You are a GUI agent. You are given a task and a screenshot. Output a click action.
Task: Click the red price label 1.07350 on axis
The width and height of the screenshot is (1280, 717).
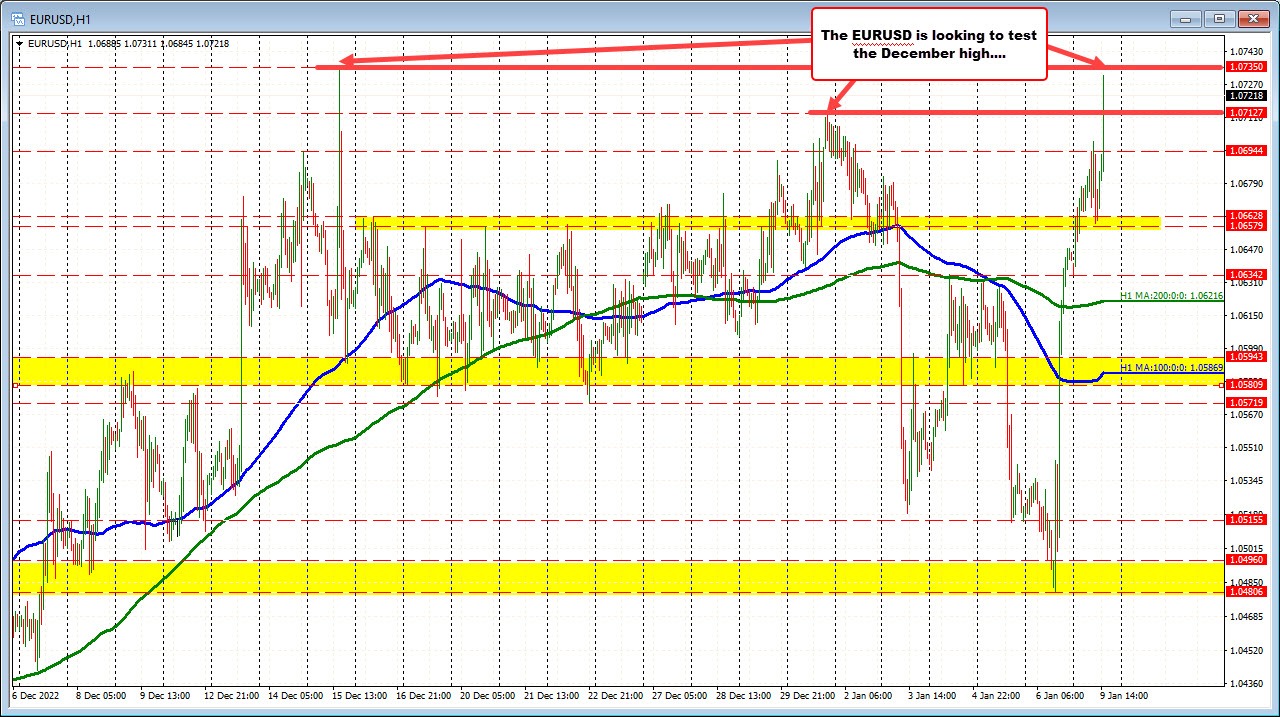click(x=1247, y=66)
